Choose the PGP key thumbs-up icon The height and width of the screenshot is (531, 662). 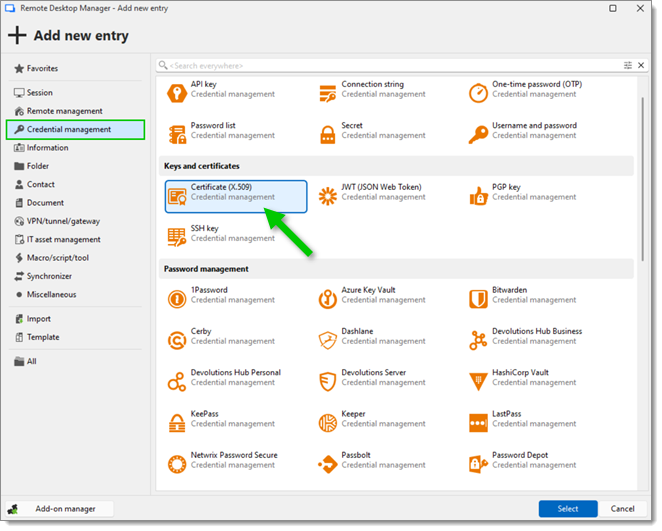[x=478, y=196]
